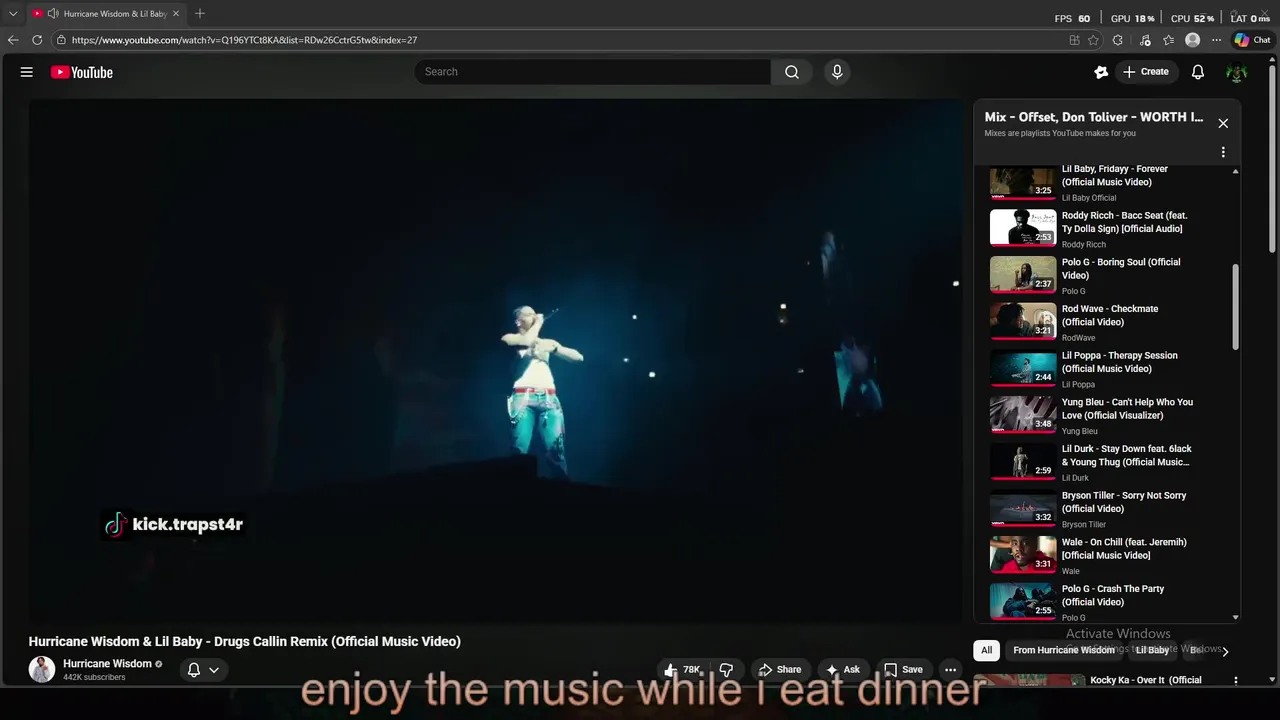Open the browser profile avatar
The height and width of the screenshot is (720, 1280).
pyautogui.click(x=1192, y=40)
